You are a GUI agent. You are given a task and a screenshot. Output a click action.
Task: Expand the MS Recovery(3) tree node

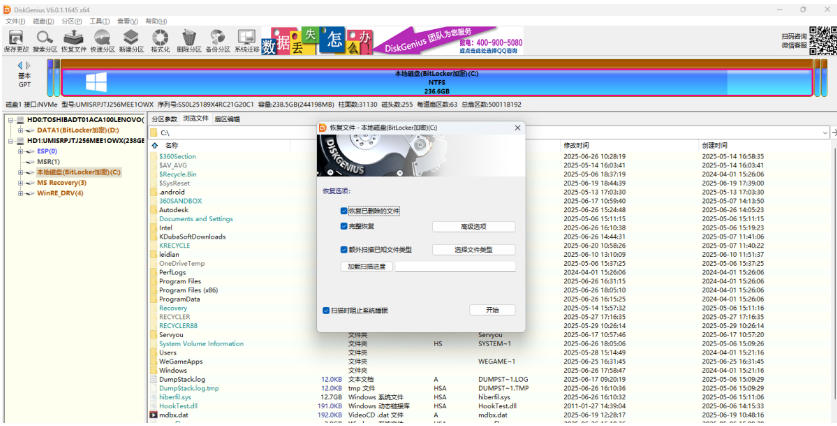[21, 182]
